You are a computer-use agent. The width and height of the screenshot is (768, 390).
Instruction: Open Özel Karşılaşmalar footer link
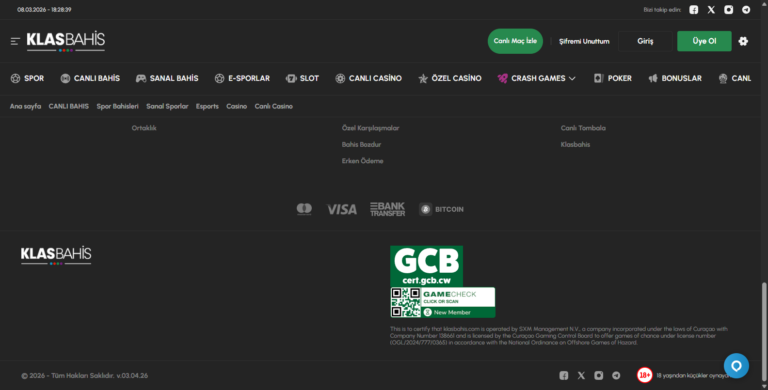[370, 128]
